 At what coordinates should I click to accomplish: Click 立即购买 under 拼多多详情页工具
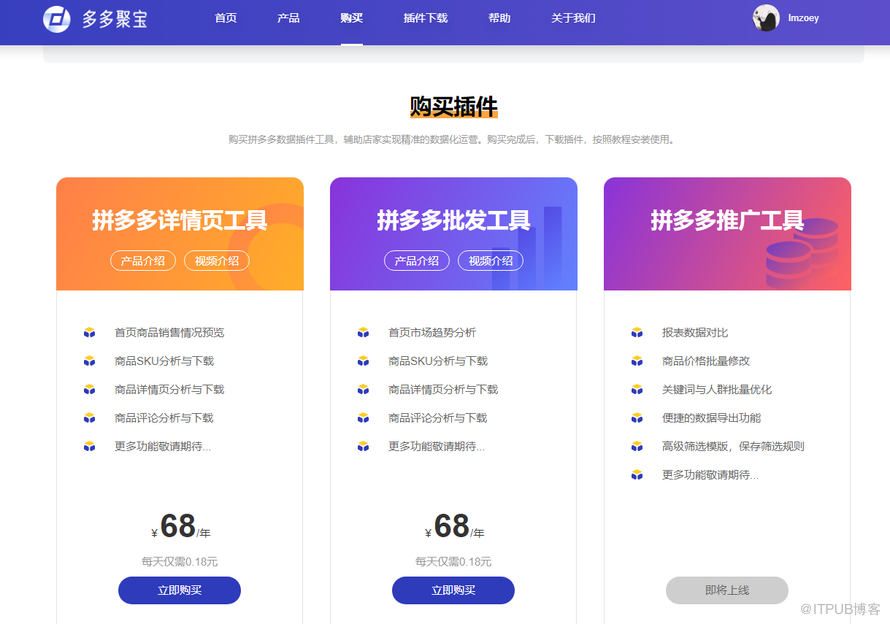click(179, 591)
